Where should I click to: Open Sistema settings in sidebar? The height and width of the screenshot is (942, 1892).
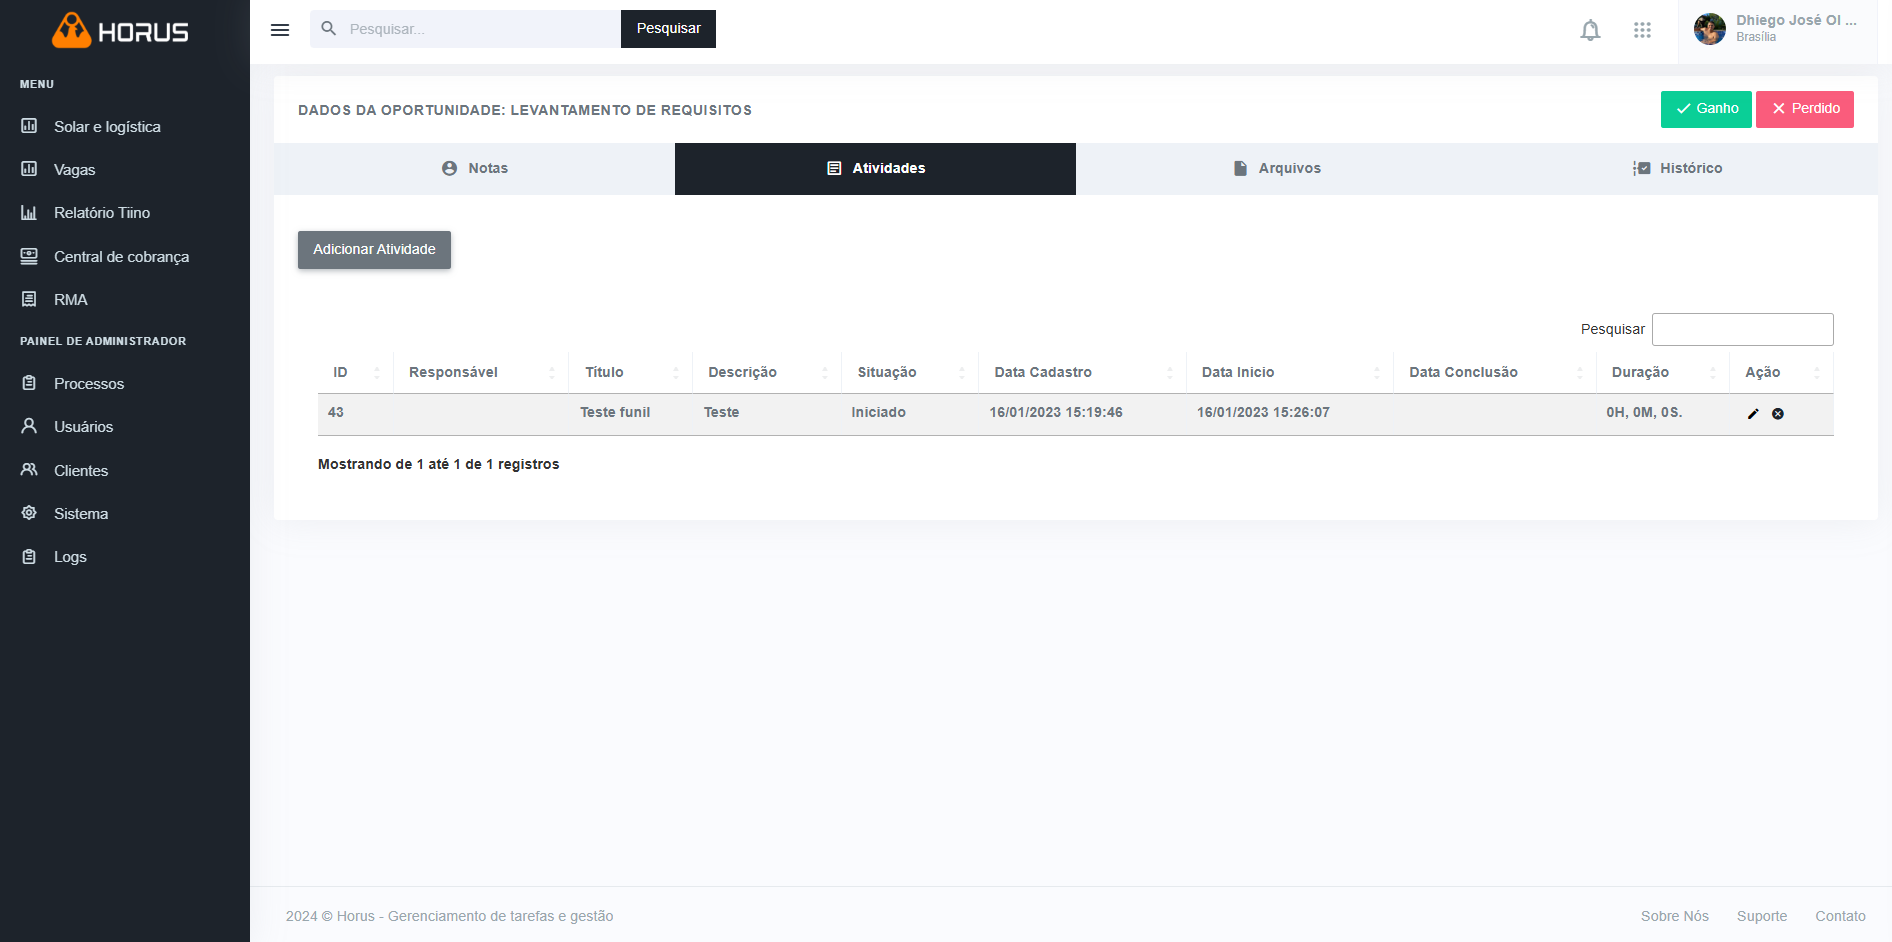(x=80, y=514)
